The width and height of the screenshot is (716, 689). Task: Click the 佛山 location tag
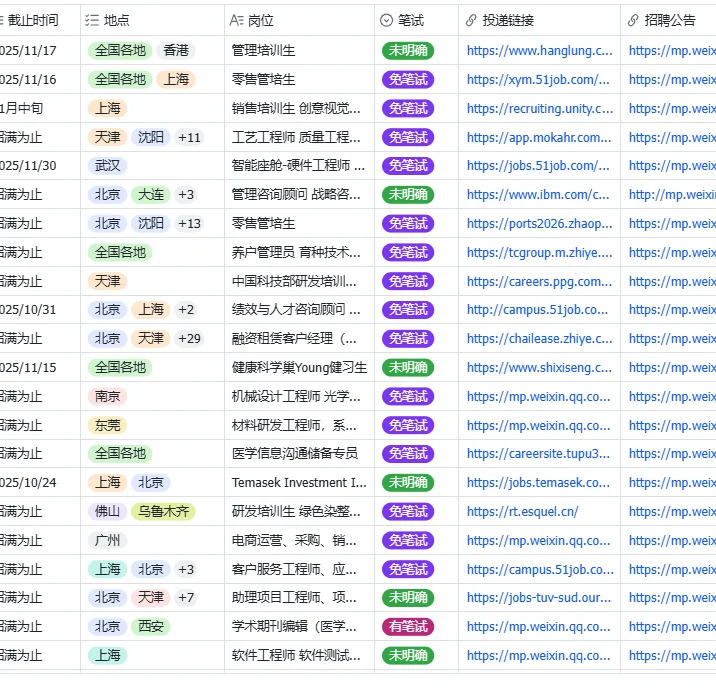[x=107, y=511]
